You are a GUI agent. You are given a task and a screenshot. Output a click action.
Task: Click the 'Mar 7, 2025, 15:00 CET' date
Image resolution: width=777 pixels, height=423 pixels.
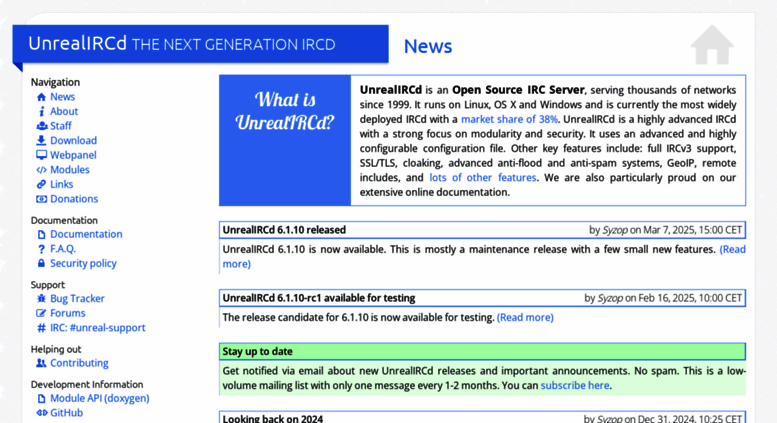692,230
